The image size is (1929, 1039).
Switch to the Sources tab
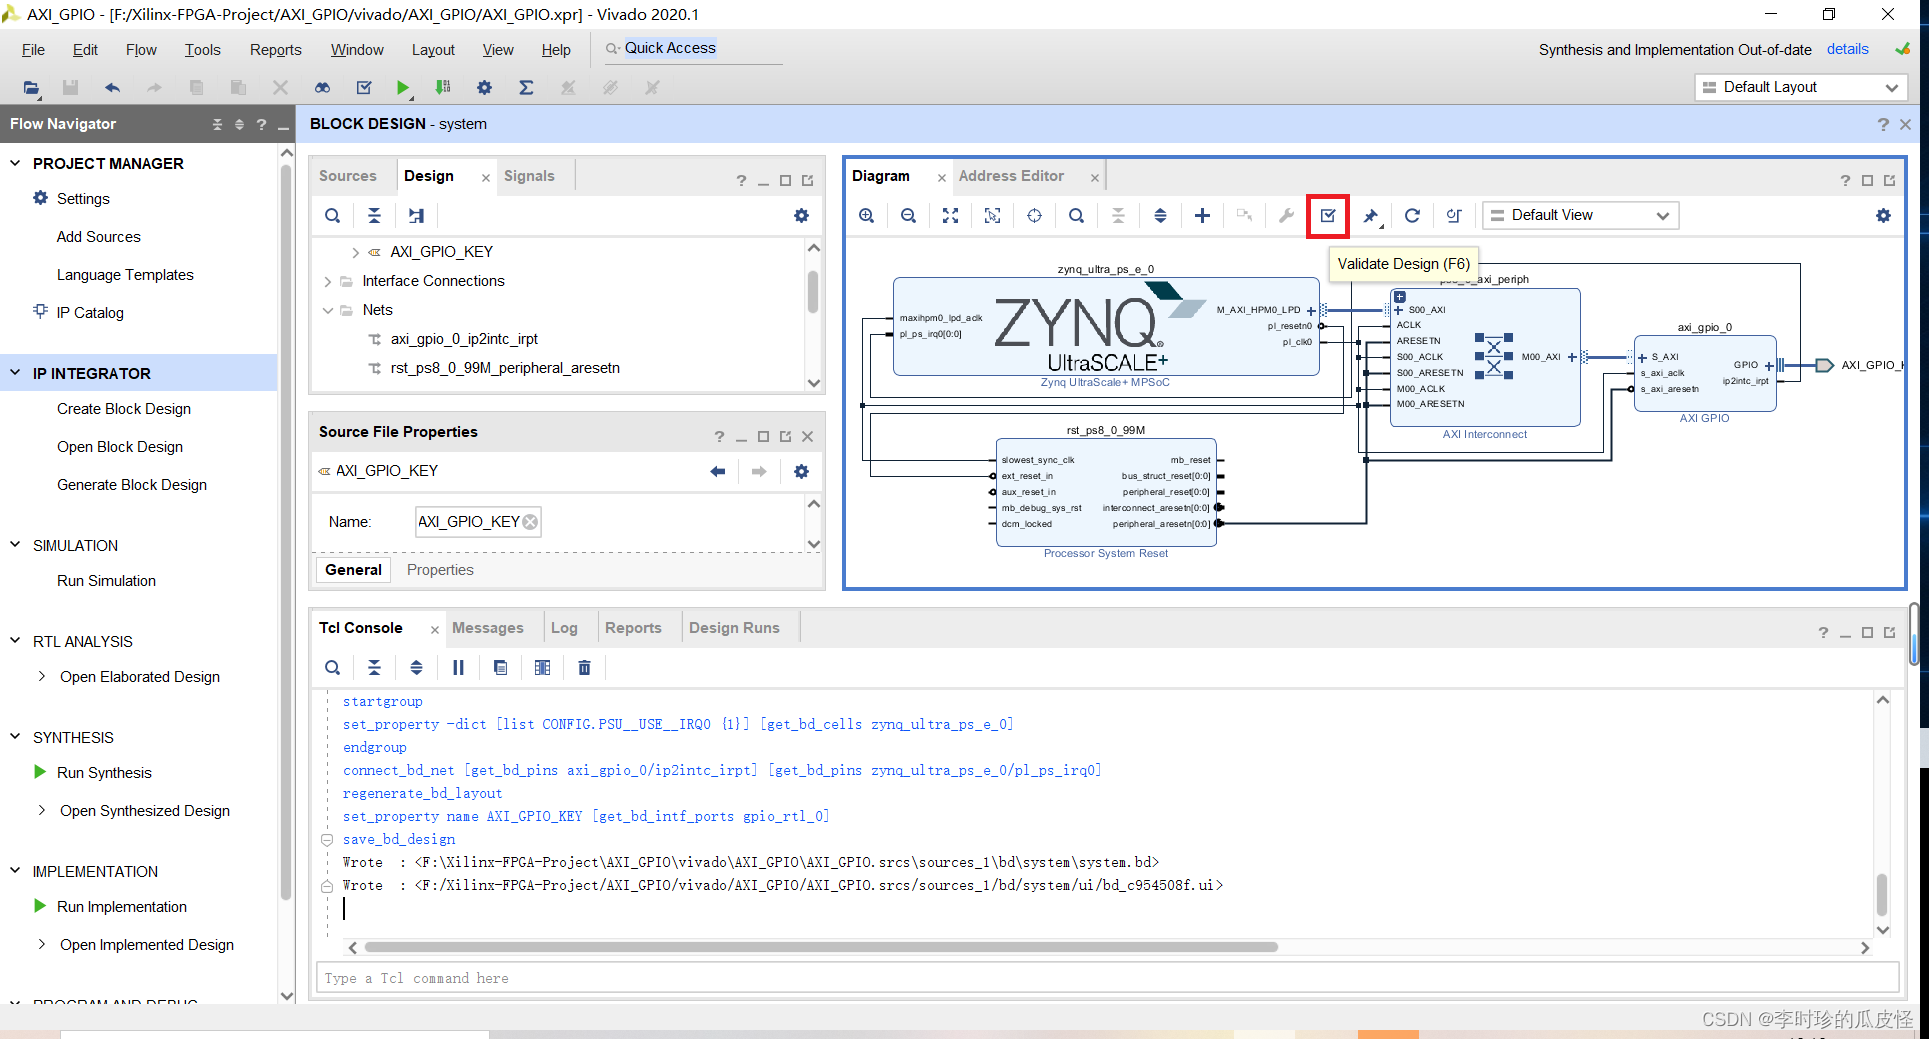[x=348, y=176]
